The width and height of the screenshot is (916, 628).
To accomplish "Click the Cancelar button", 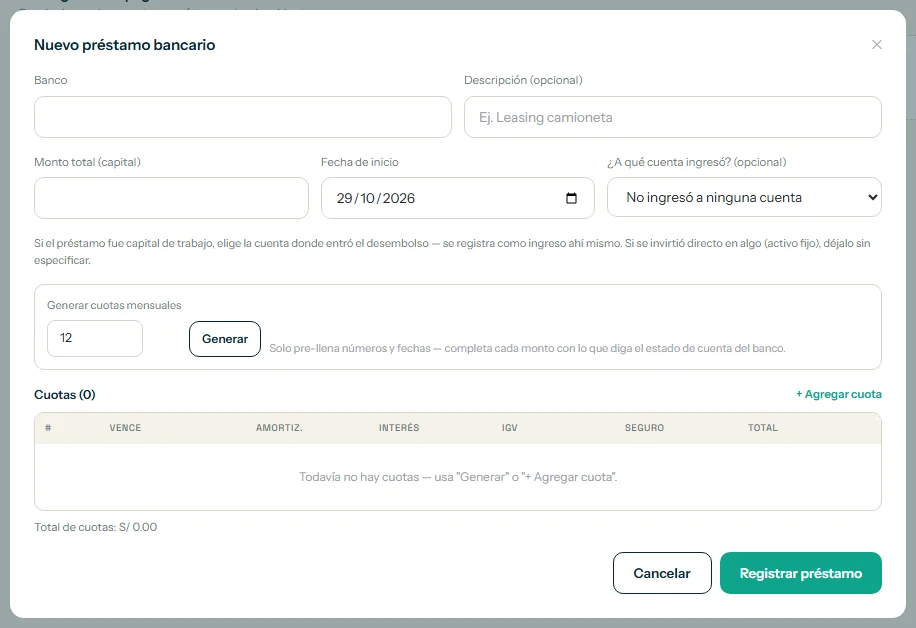I will [662, 573].
